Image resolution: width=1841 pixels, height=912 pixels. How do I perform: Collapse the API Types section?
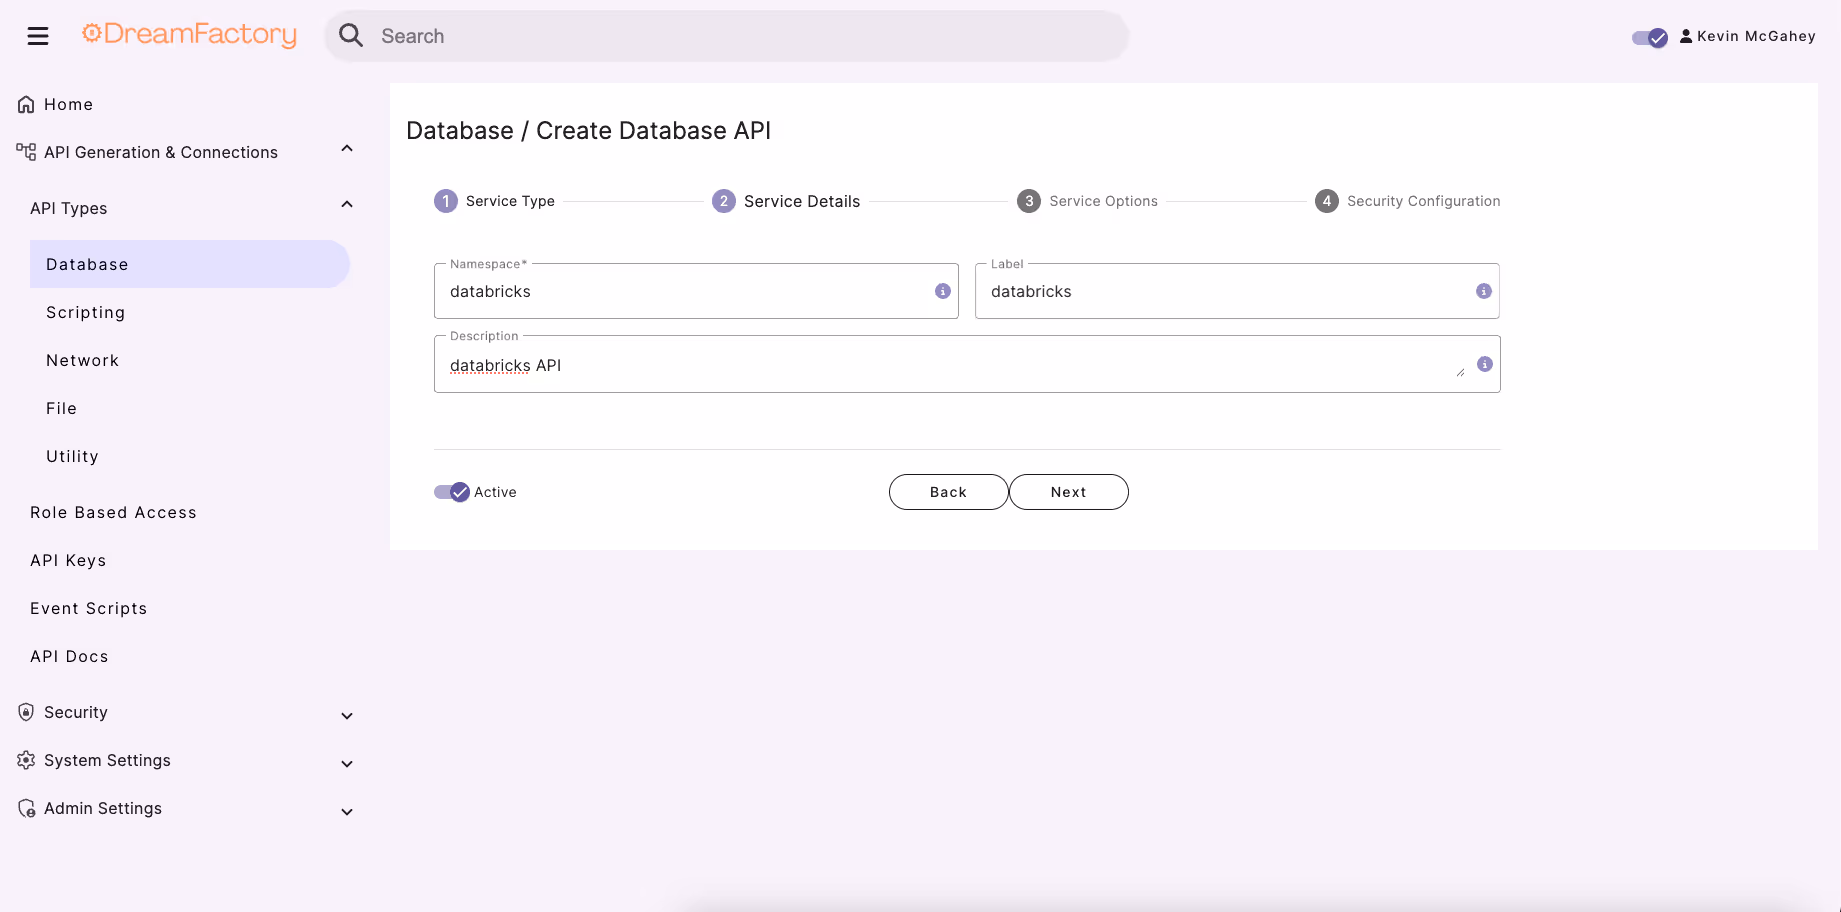click(x=347, y=205)
